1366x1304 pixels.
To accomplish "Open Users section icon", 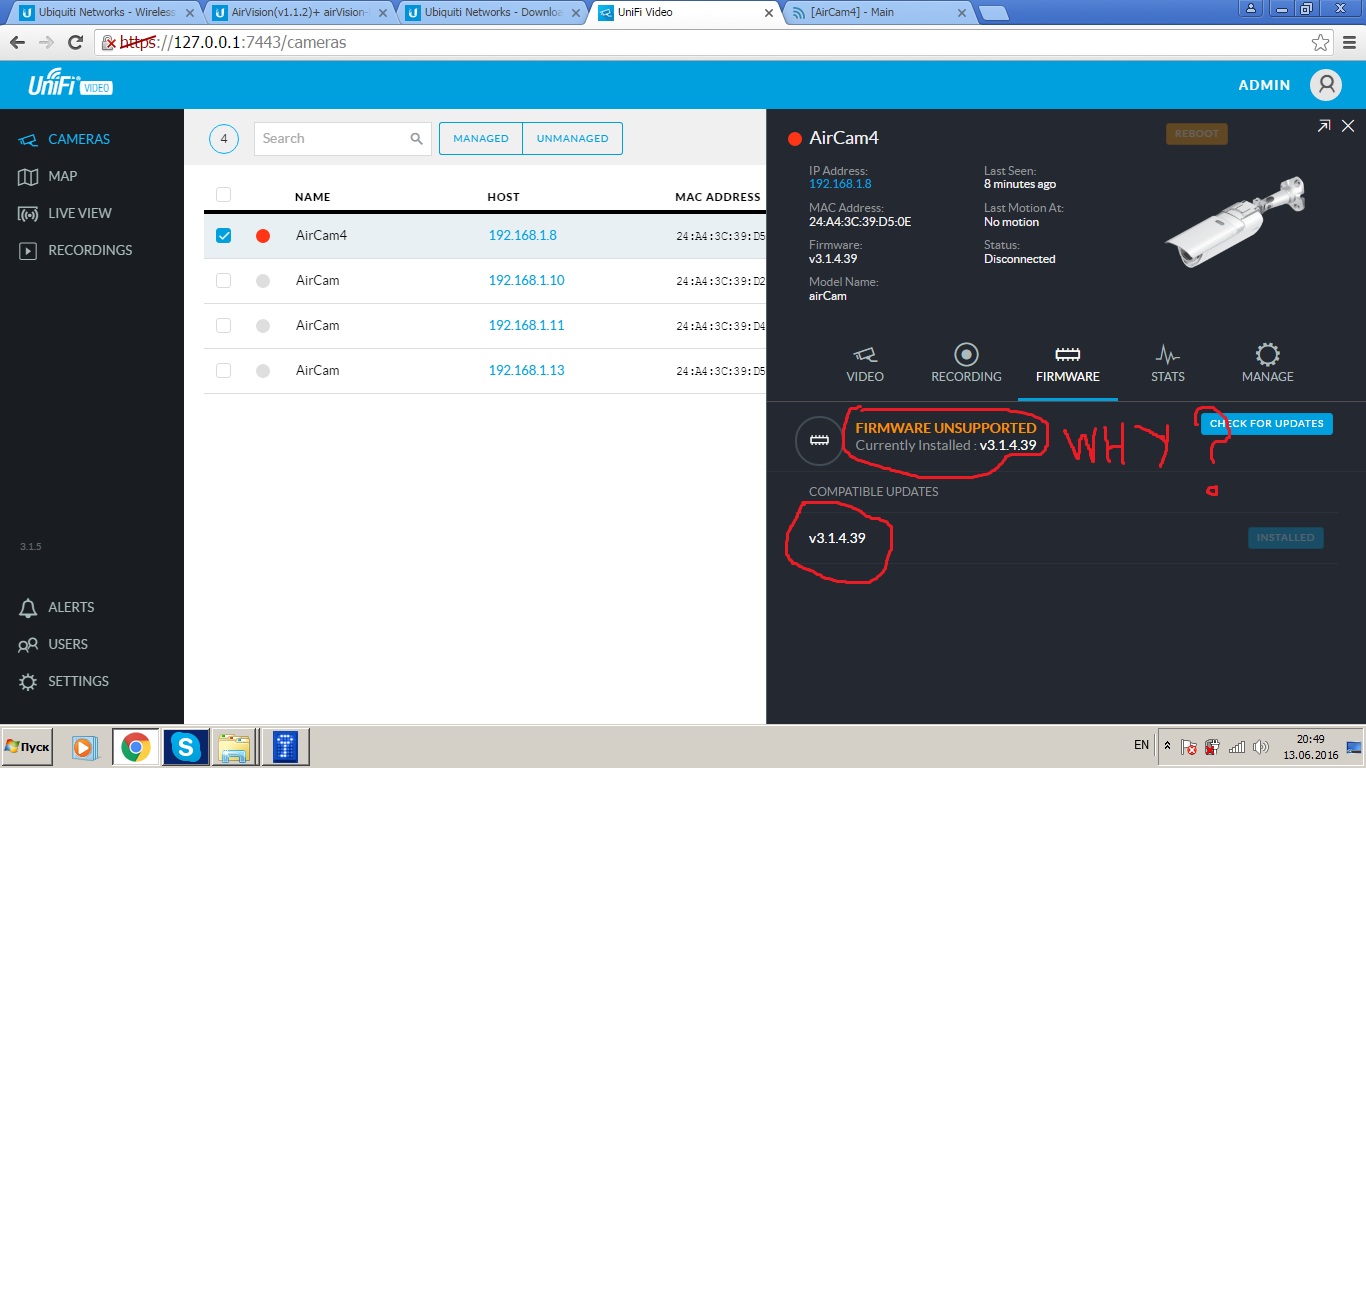I will pyautogui.click(x=28, y=644).
